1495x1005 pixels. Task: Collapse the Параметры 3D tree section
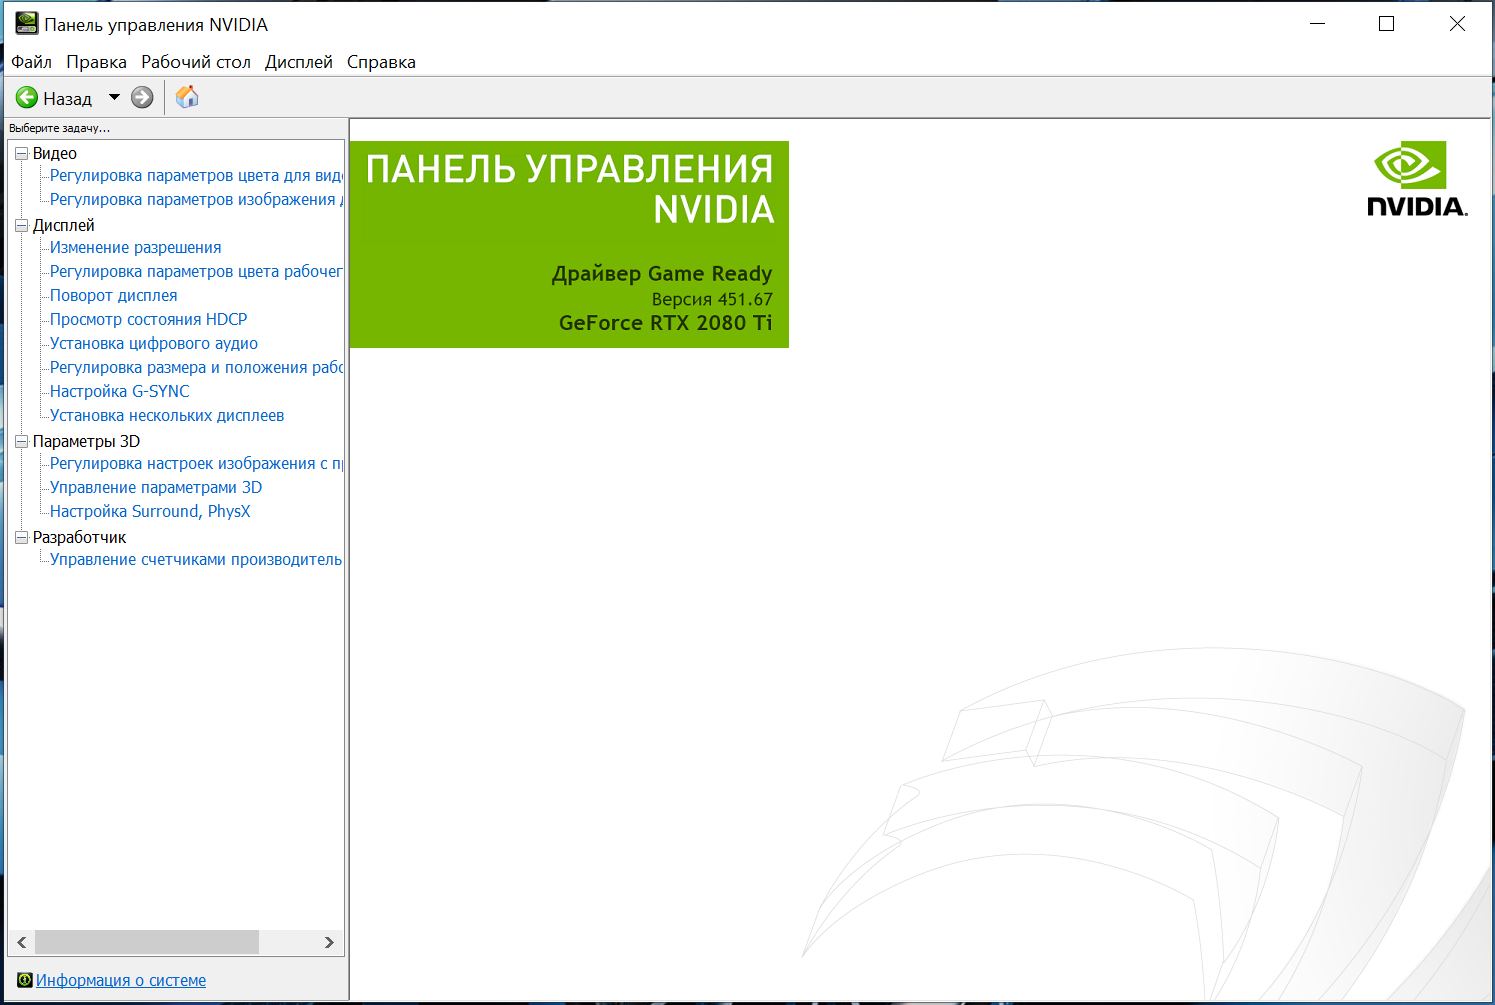(x=21, y=442)
